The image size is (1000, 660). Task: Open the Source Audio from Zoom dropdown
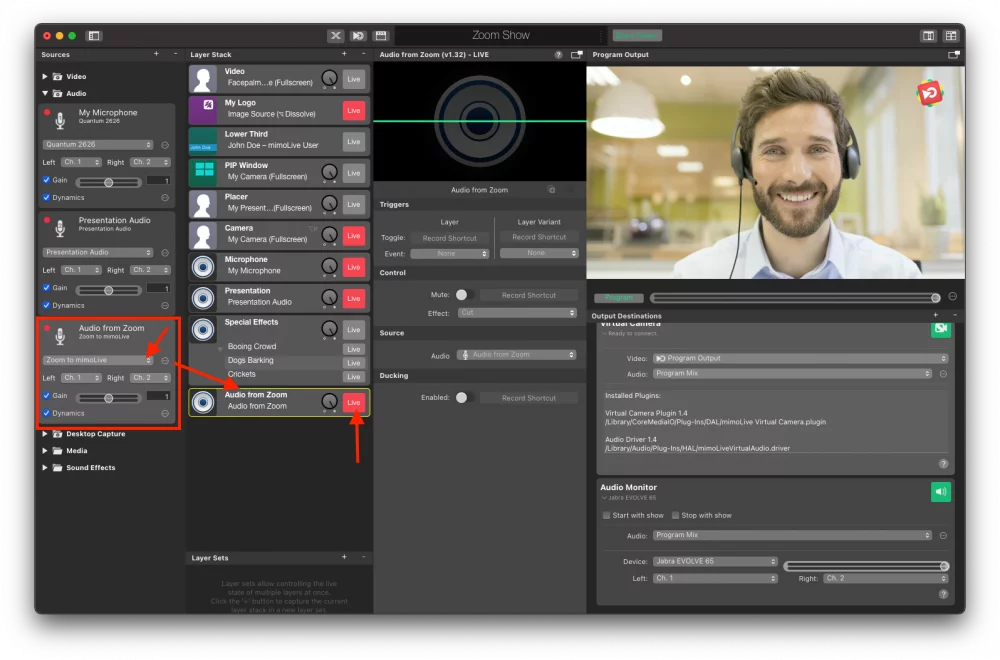517,355
